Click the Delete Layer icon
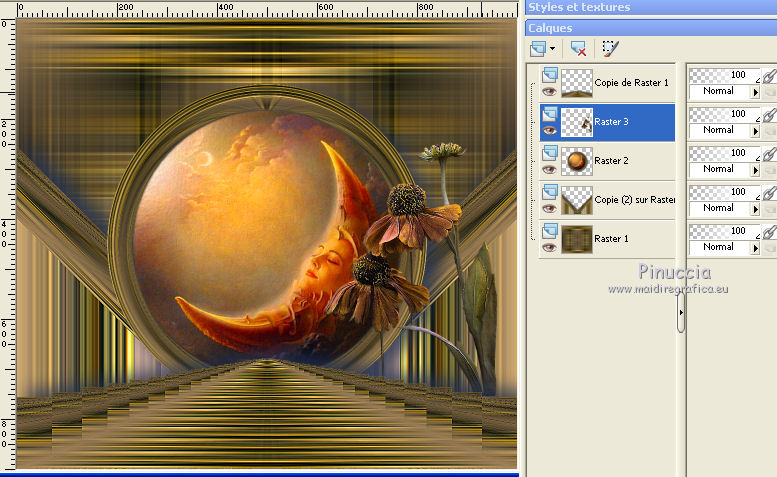The height and width of the screenshot is (477, 777). point(578,48)
